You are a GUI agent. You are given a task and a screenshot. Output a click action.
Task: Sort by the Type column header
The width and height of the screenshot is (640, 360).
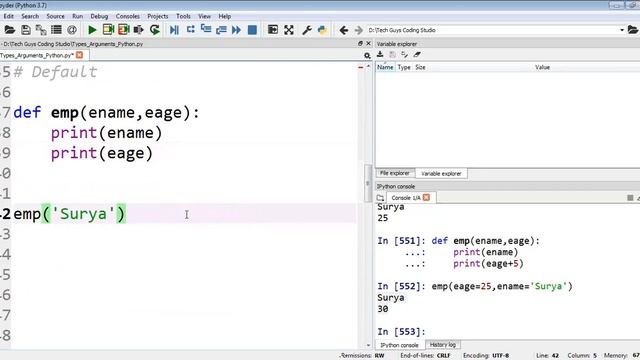tap(404, 67)
